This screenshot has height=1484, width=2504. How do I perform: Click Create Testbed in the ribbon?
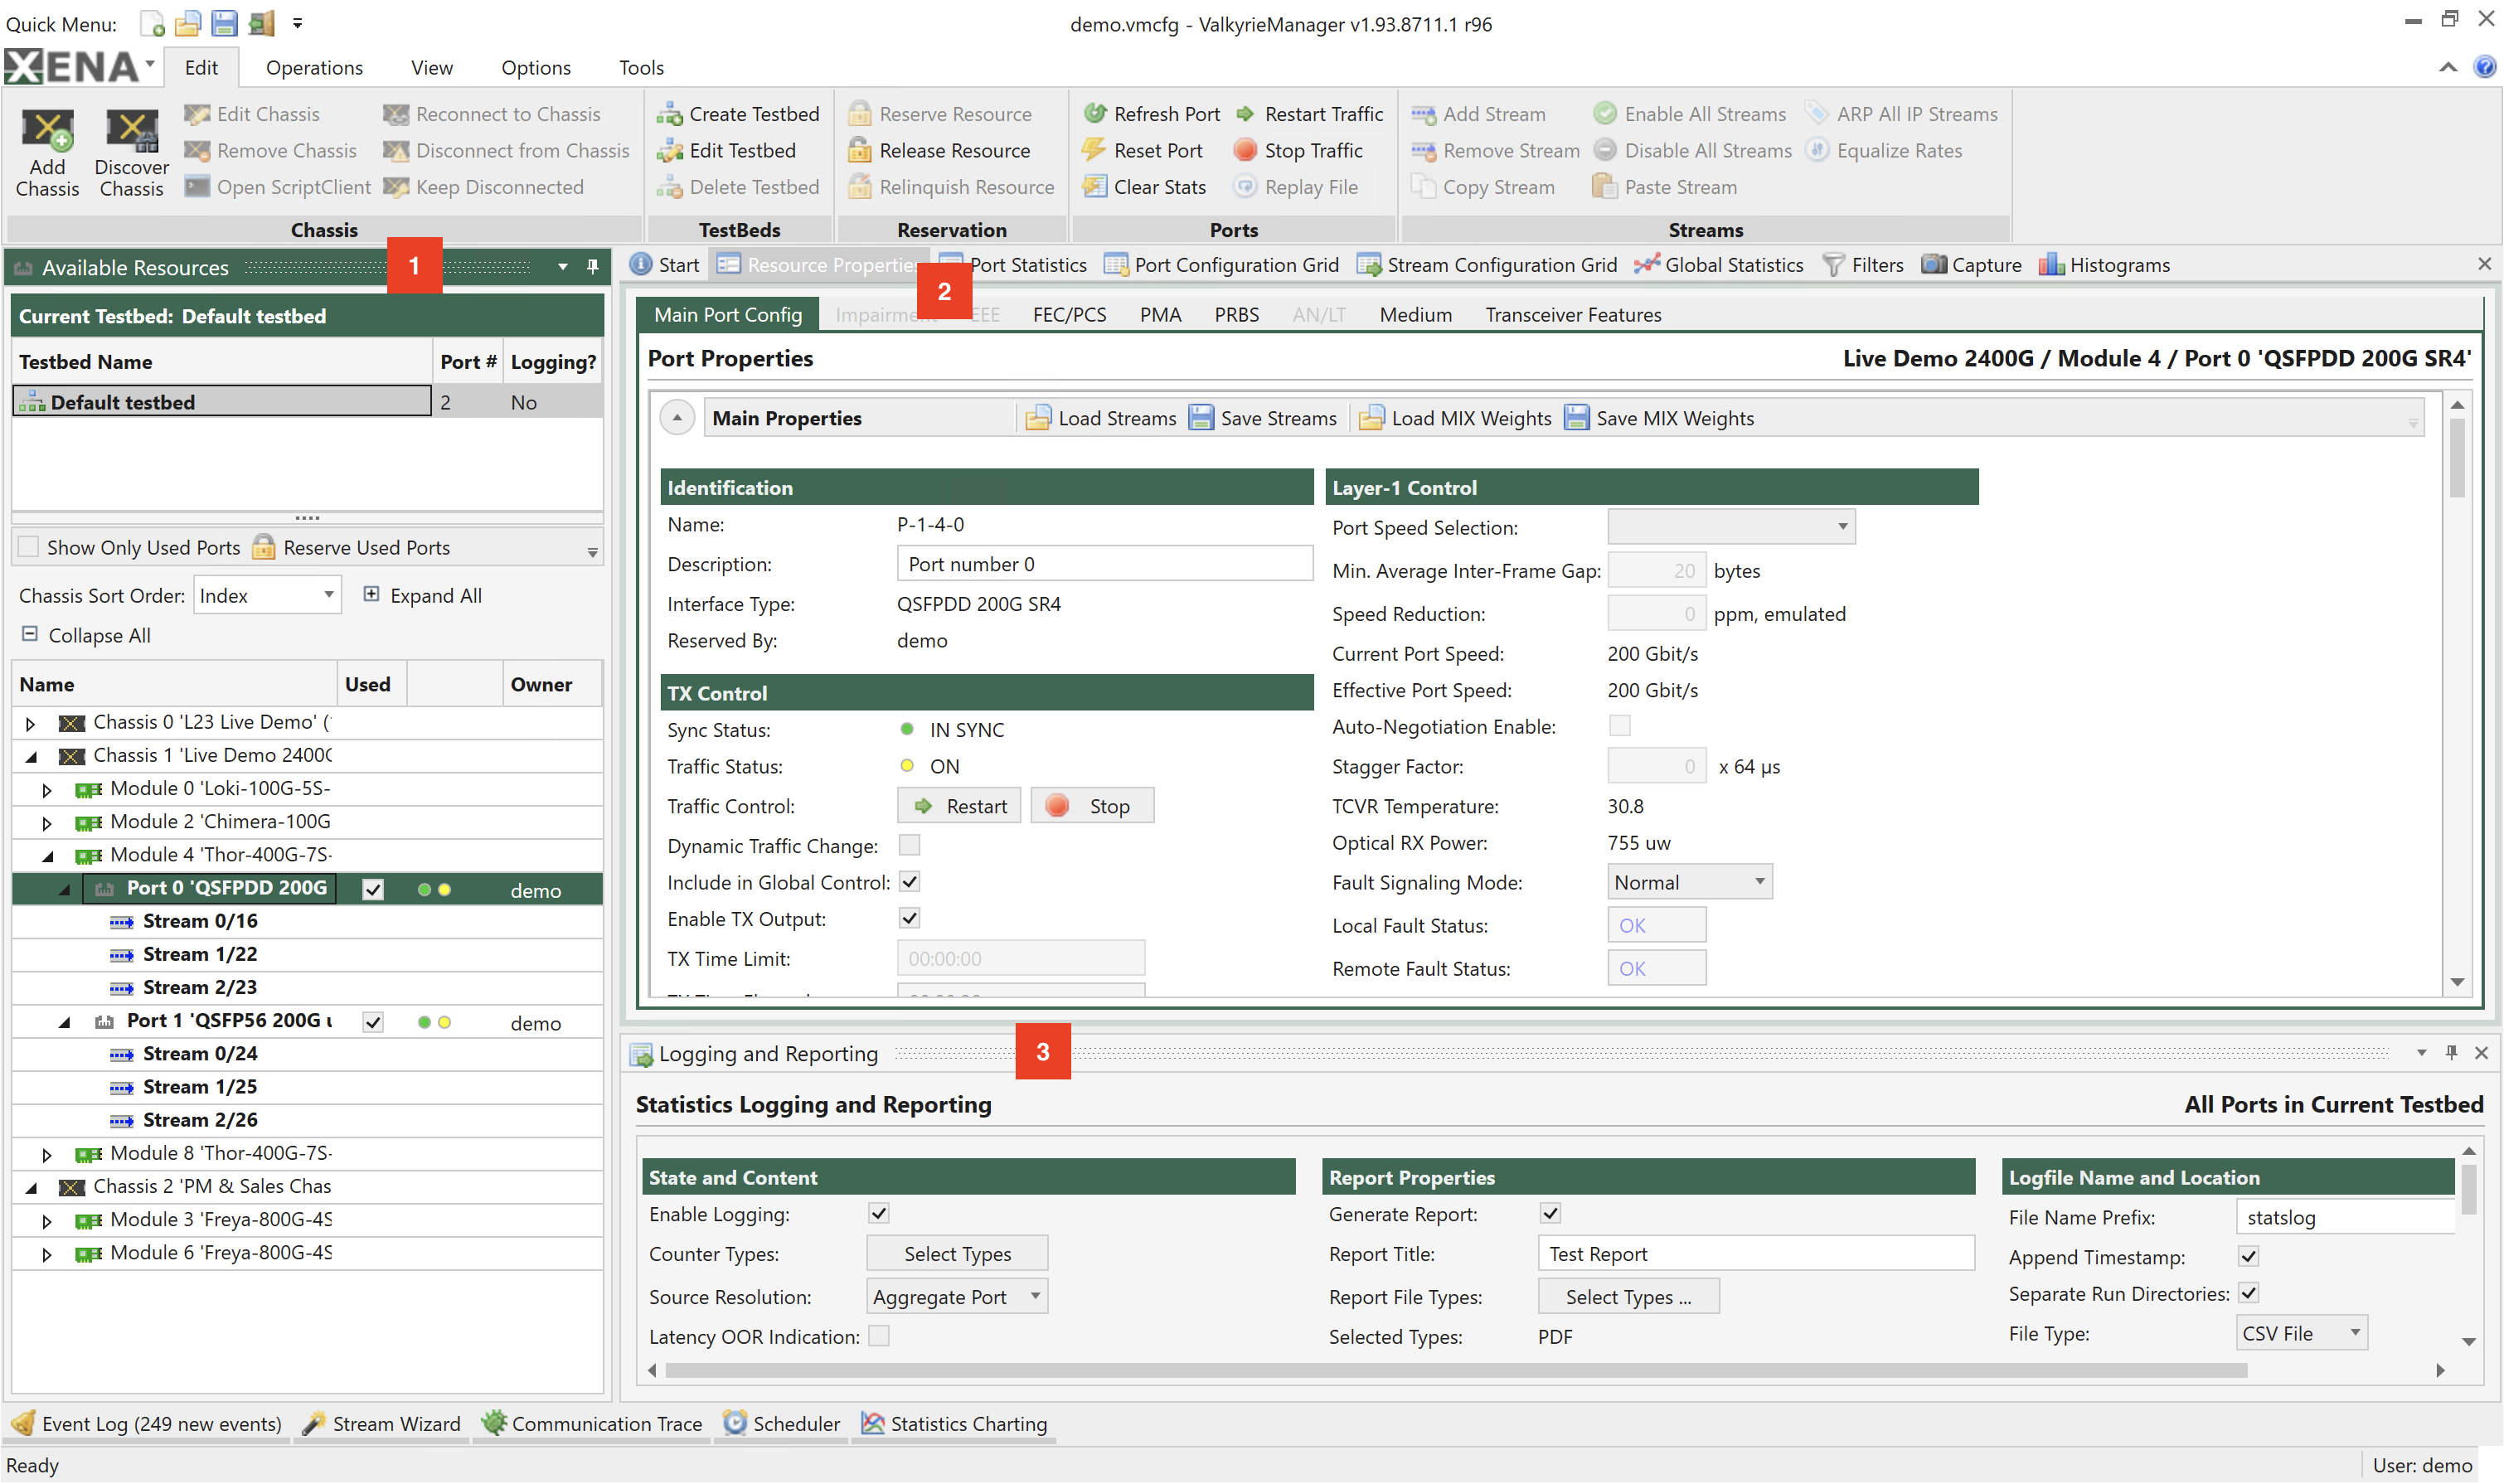[738, 114]
